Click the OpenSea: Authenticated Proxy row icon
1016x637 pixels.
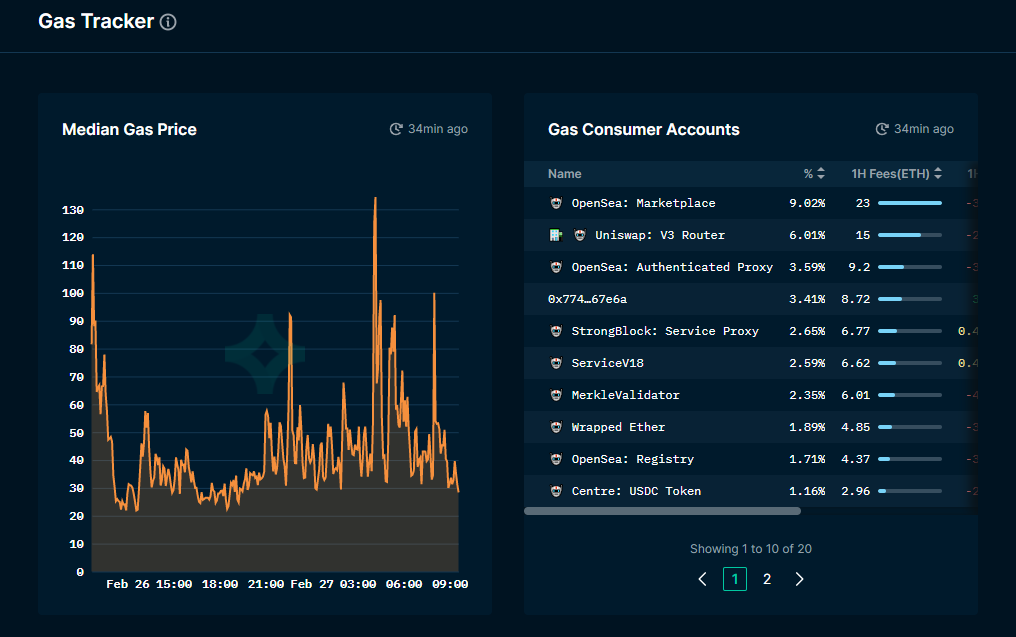556,267
